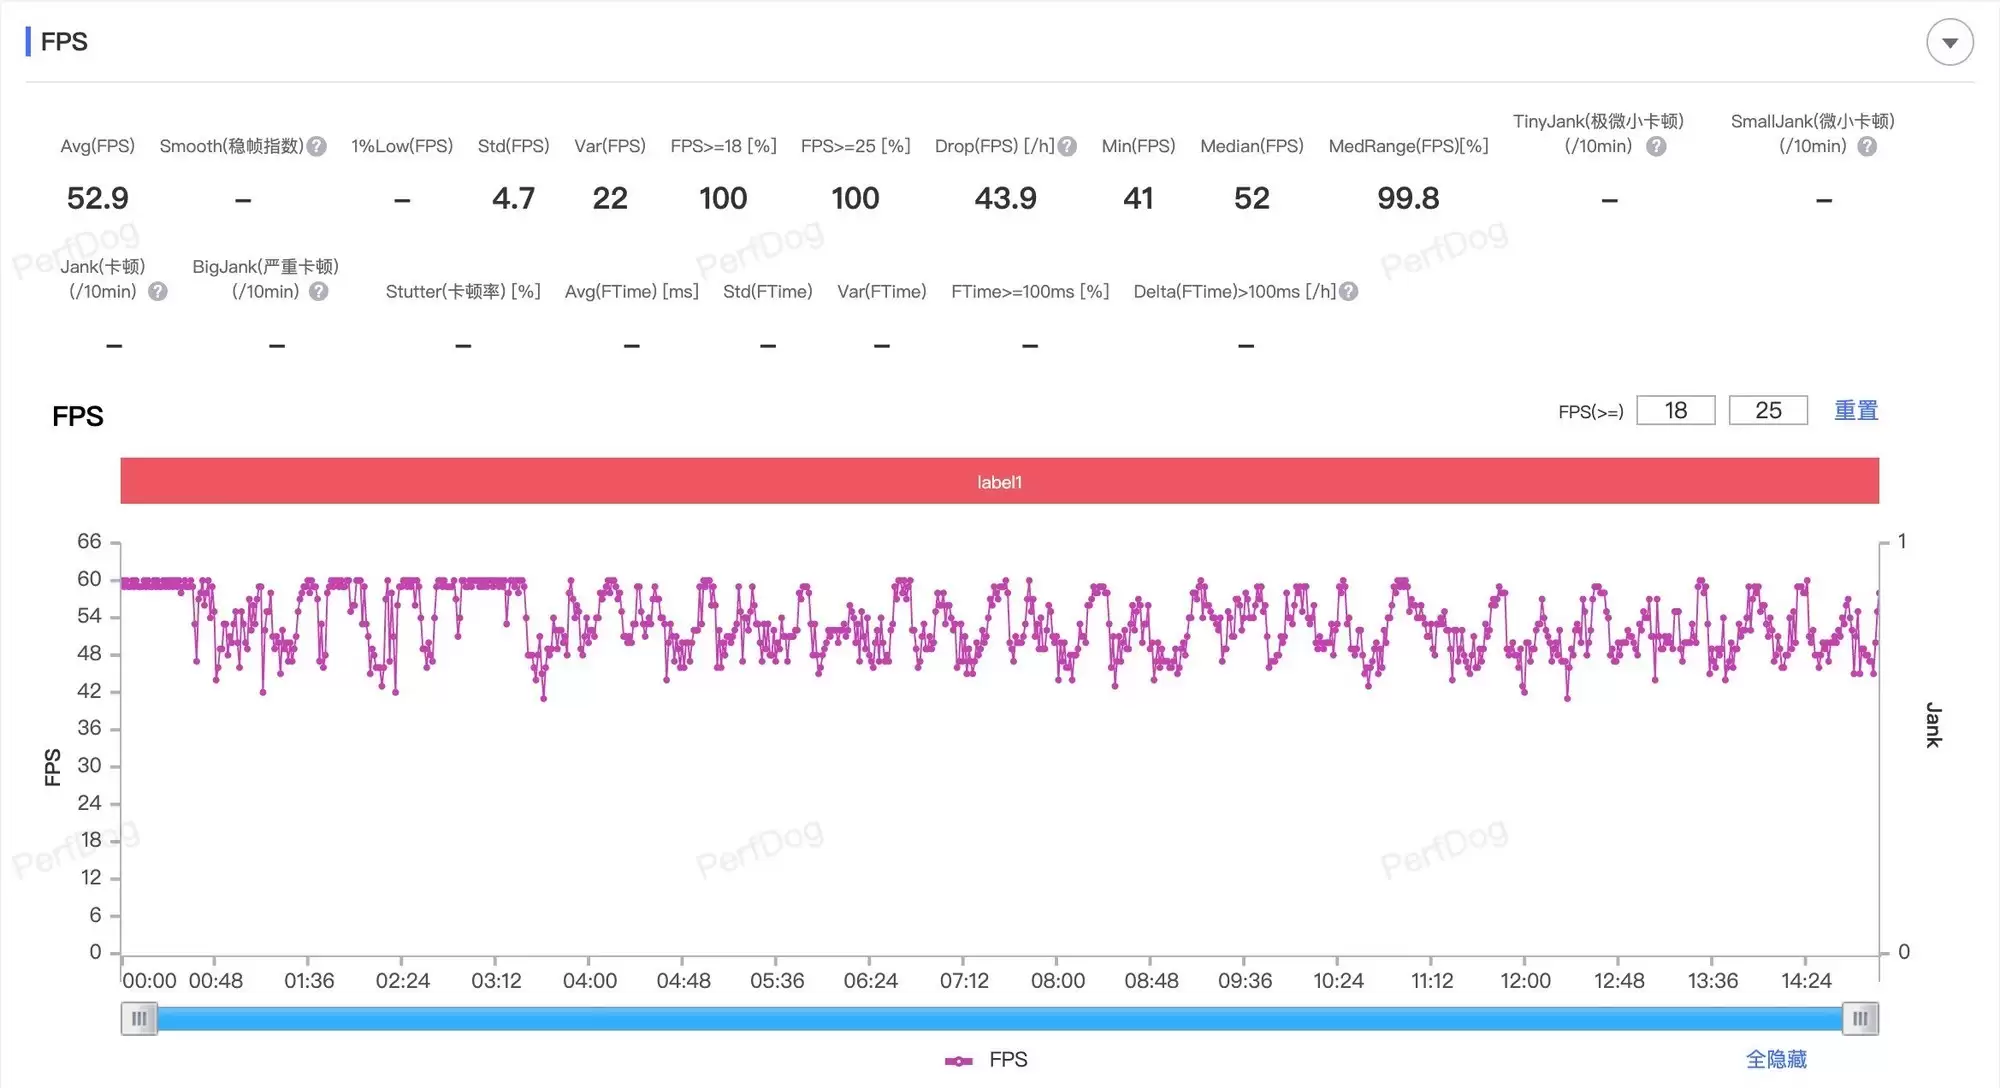Click right handle of time range slider
The width and height of the screenshot is (2000, 1088).
point(1860,1018)
